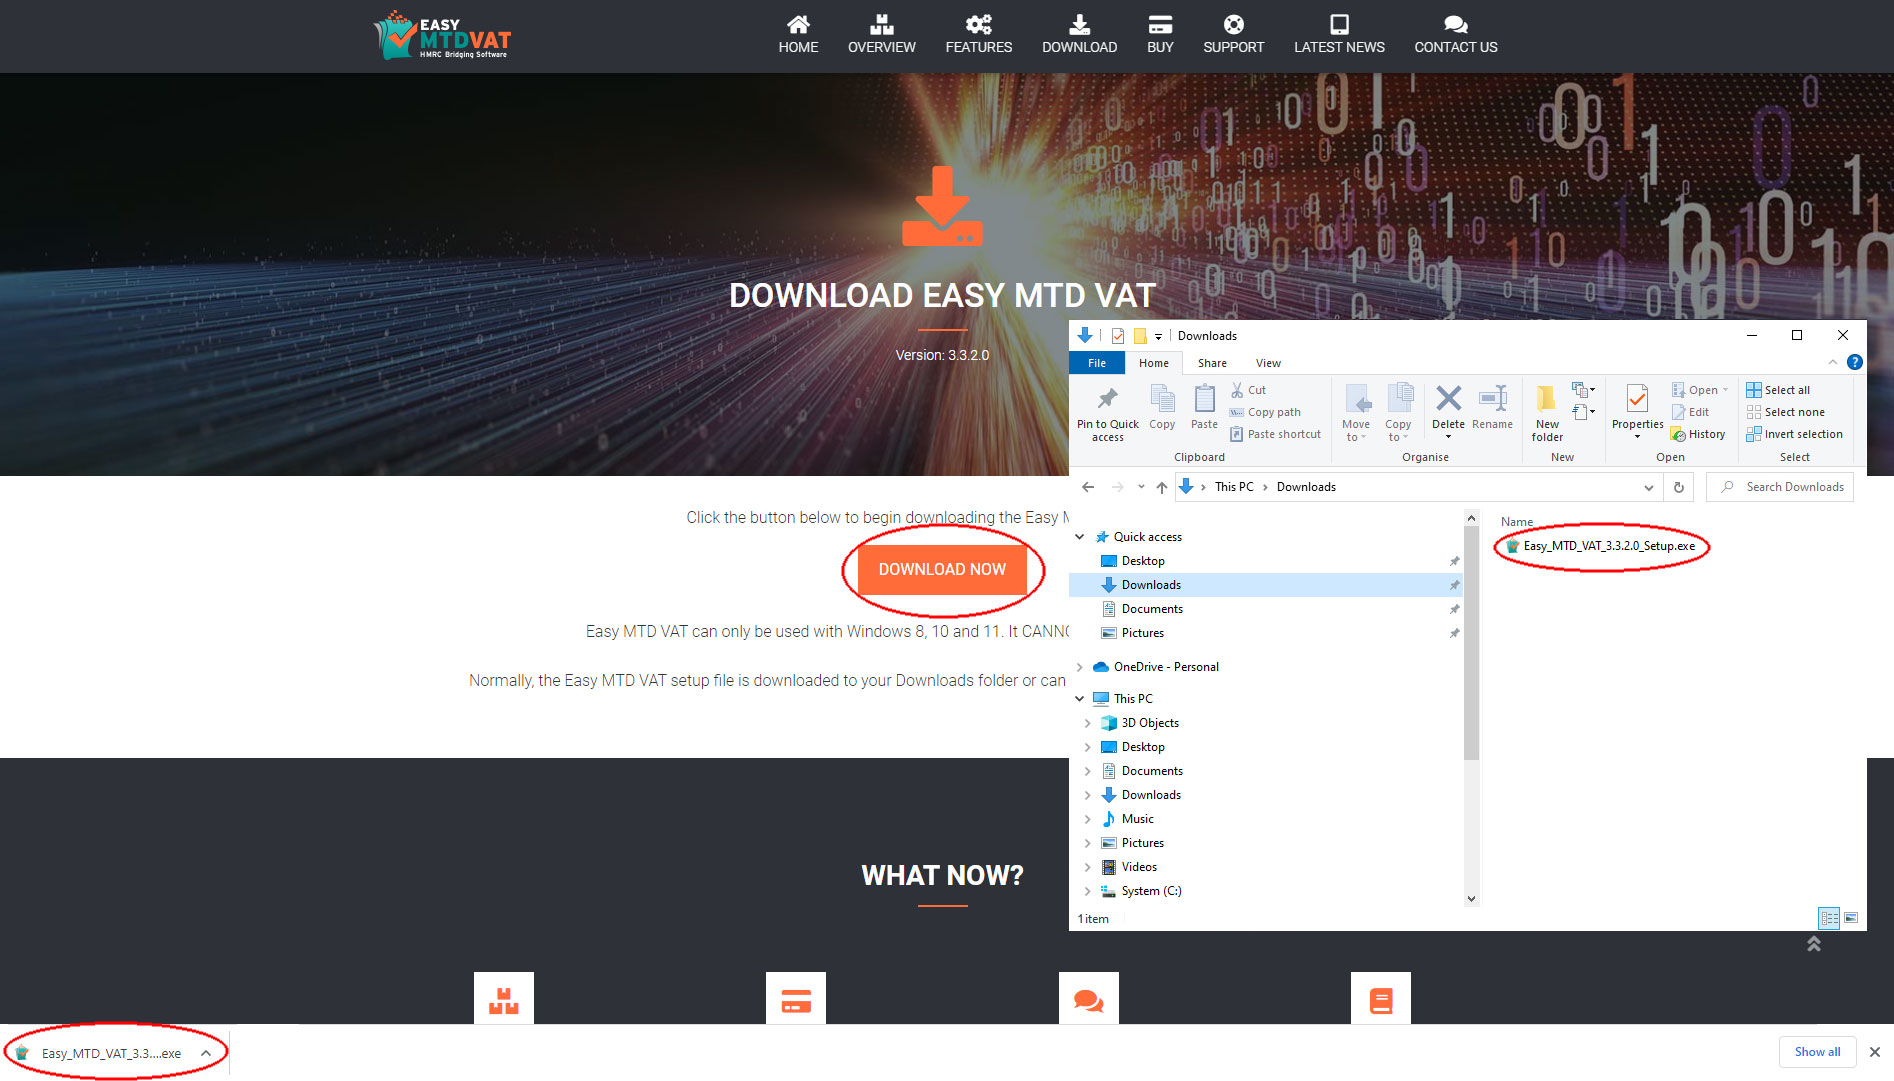Click Paste shortcut in ribbon

click(x=1276, y=434)
